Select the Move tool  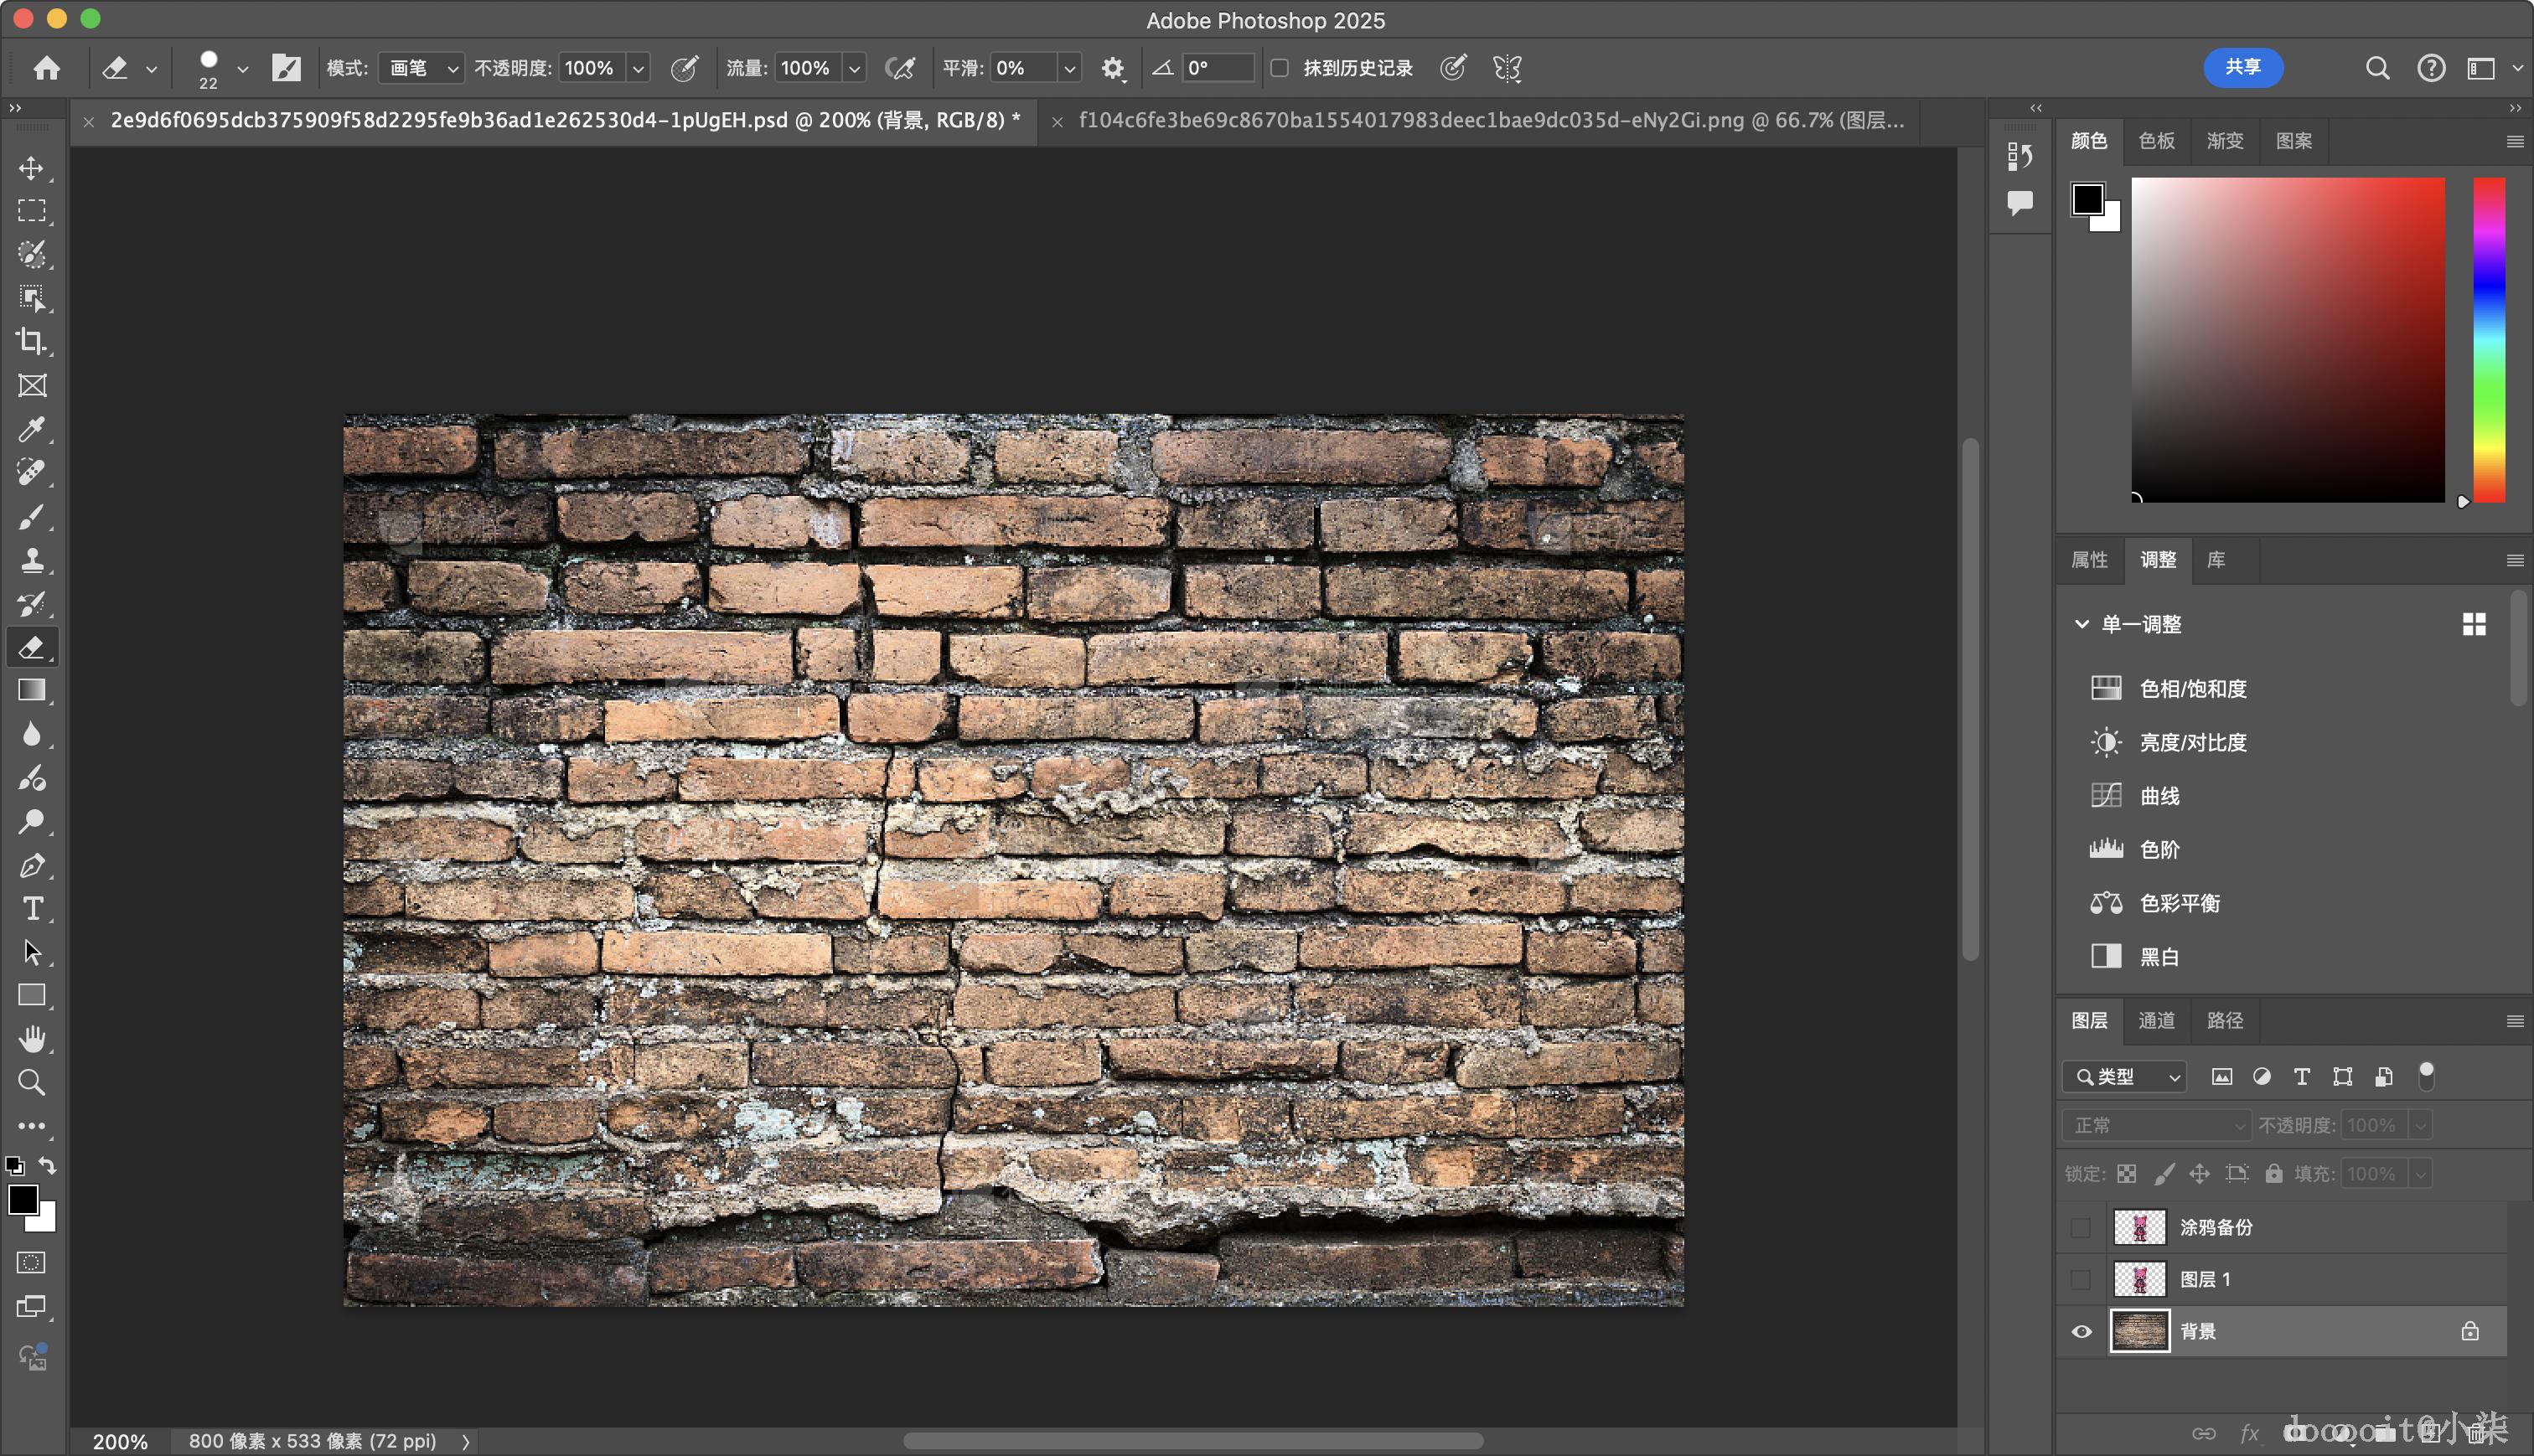point(31,168)
